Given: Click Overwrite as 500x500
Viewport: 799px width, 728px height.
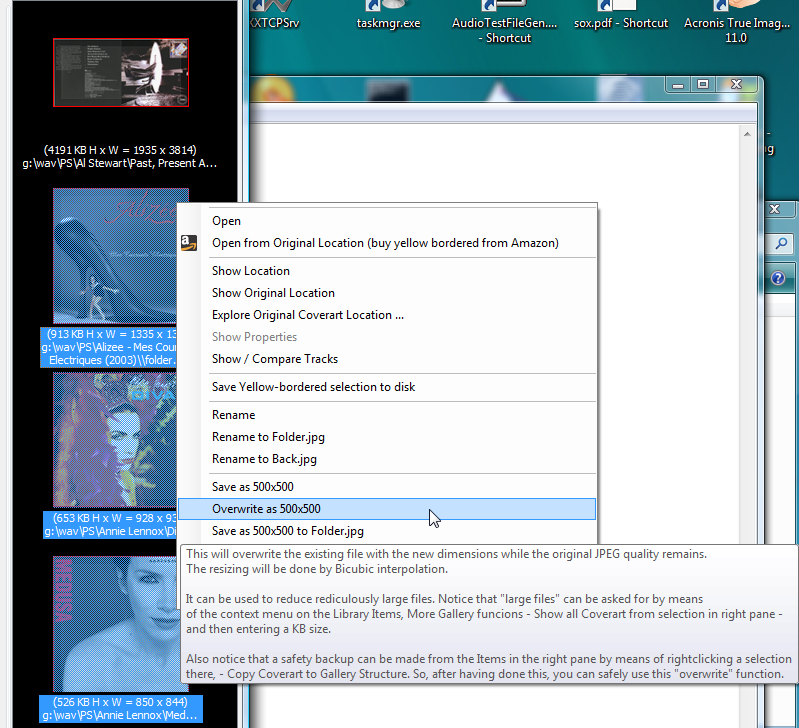Looking at the screenshot, I should pos(387,509).
